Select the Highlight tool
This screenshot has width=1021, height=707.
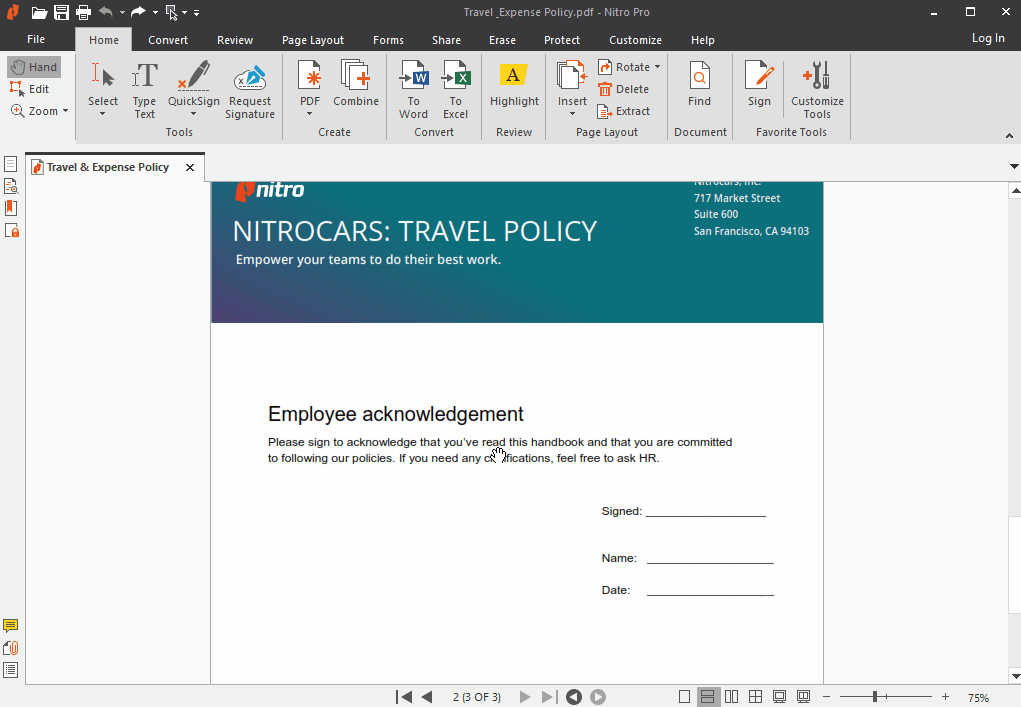click(514, 85)
